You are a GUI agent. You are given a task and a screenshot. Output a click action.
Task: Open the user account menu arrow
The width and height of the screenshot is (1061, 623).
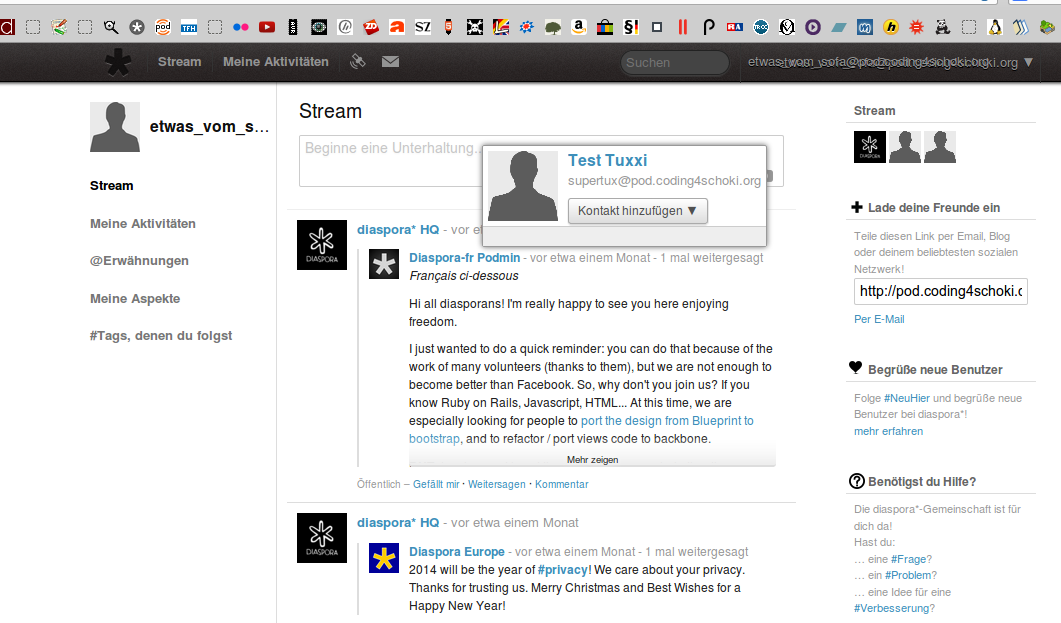coord(1029,62)
